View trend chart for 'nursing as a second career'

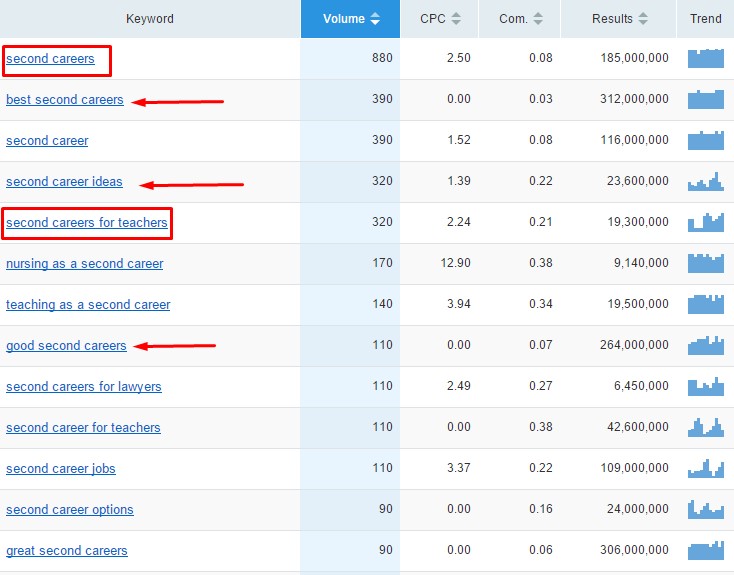705,263
